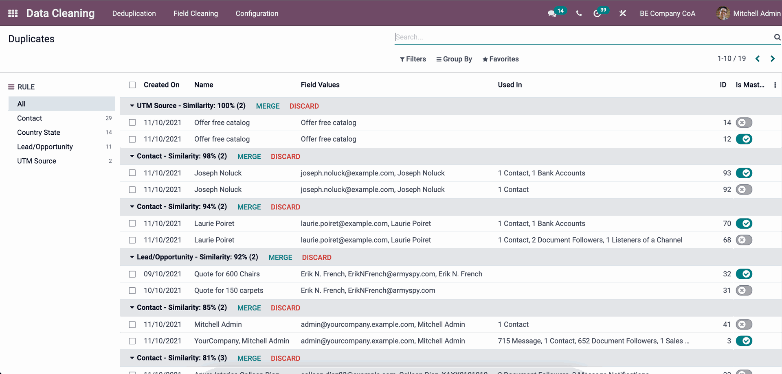This screenshot has width=782, height=374.
Task: Open the Filters dropdown
Action: pos(413,59)
